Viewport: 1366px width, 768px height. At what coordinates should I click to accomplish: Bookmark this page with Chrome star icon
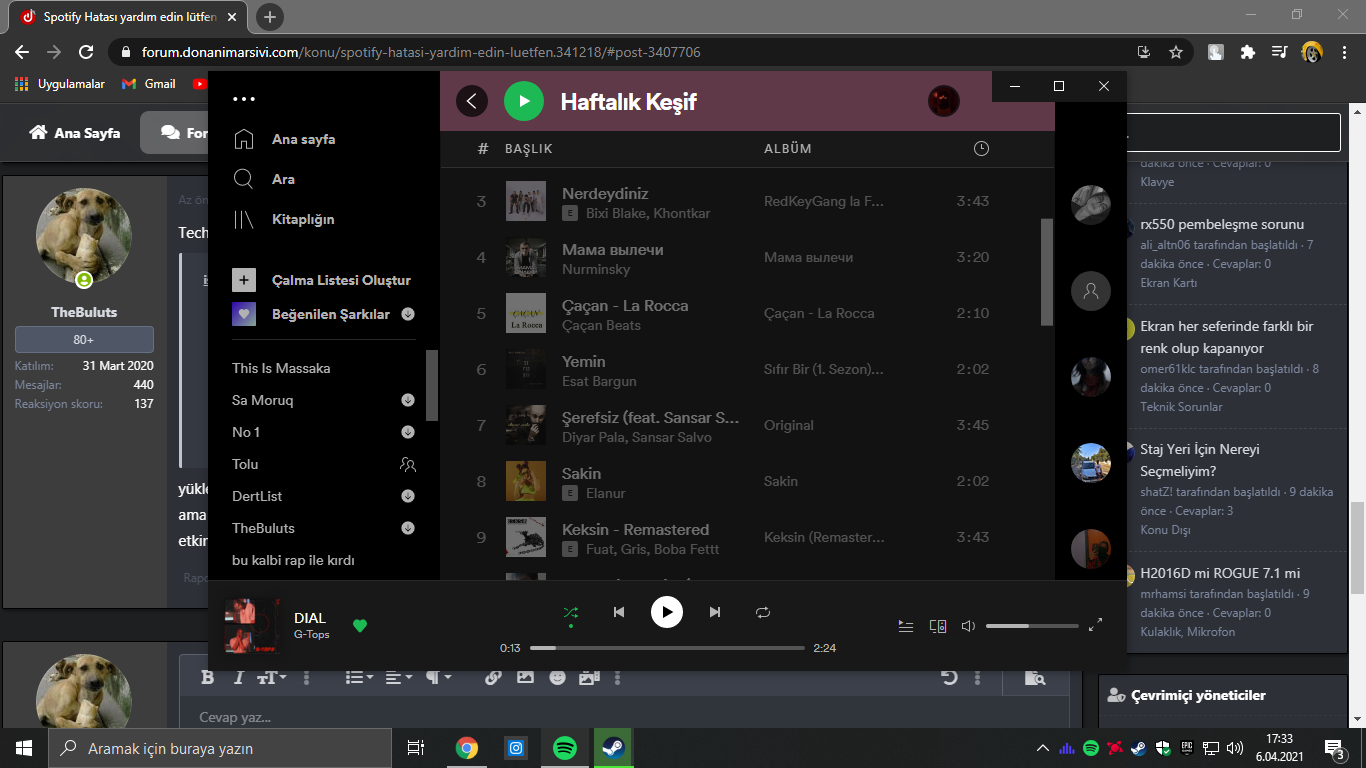tap(1176, 52)
